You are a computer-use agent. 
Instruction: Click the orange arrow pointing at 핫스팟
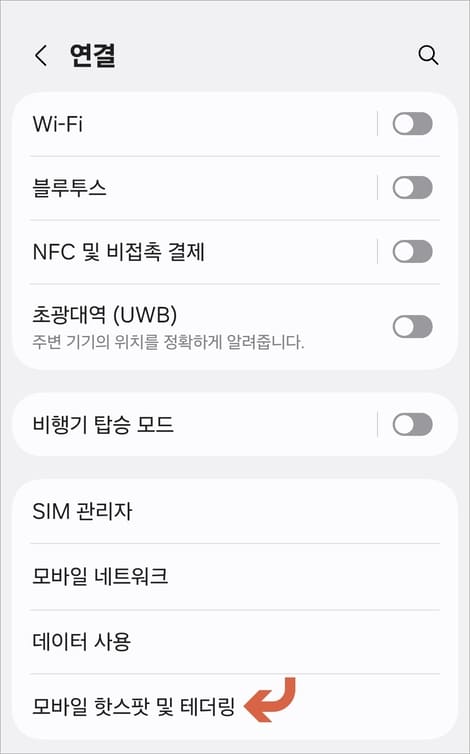270,700
